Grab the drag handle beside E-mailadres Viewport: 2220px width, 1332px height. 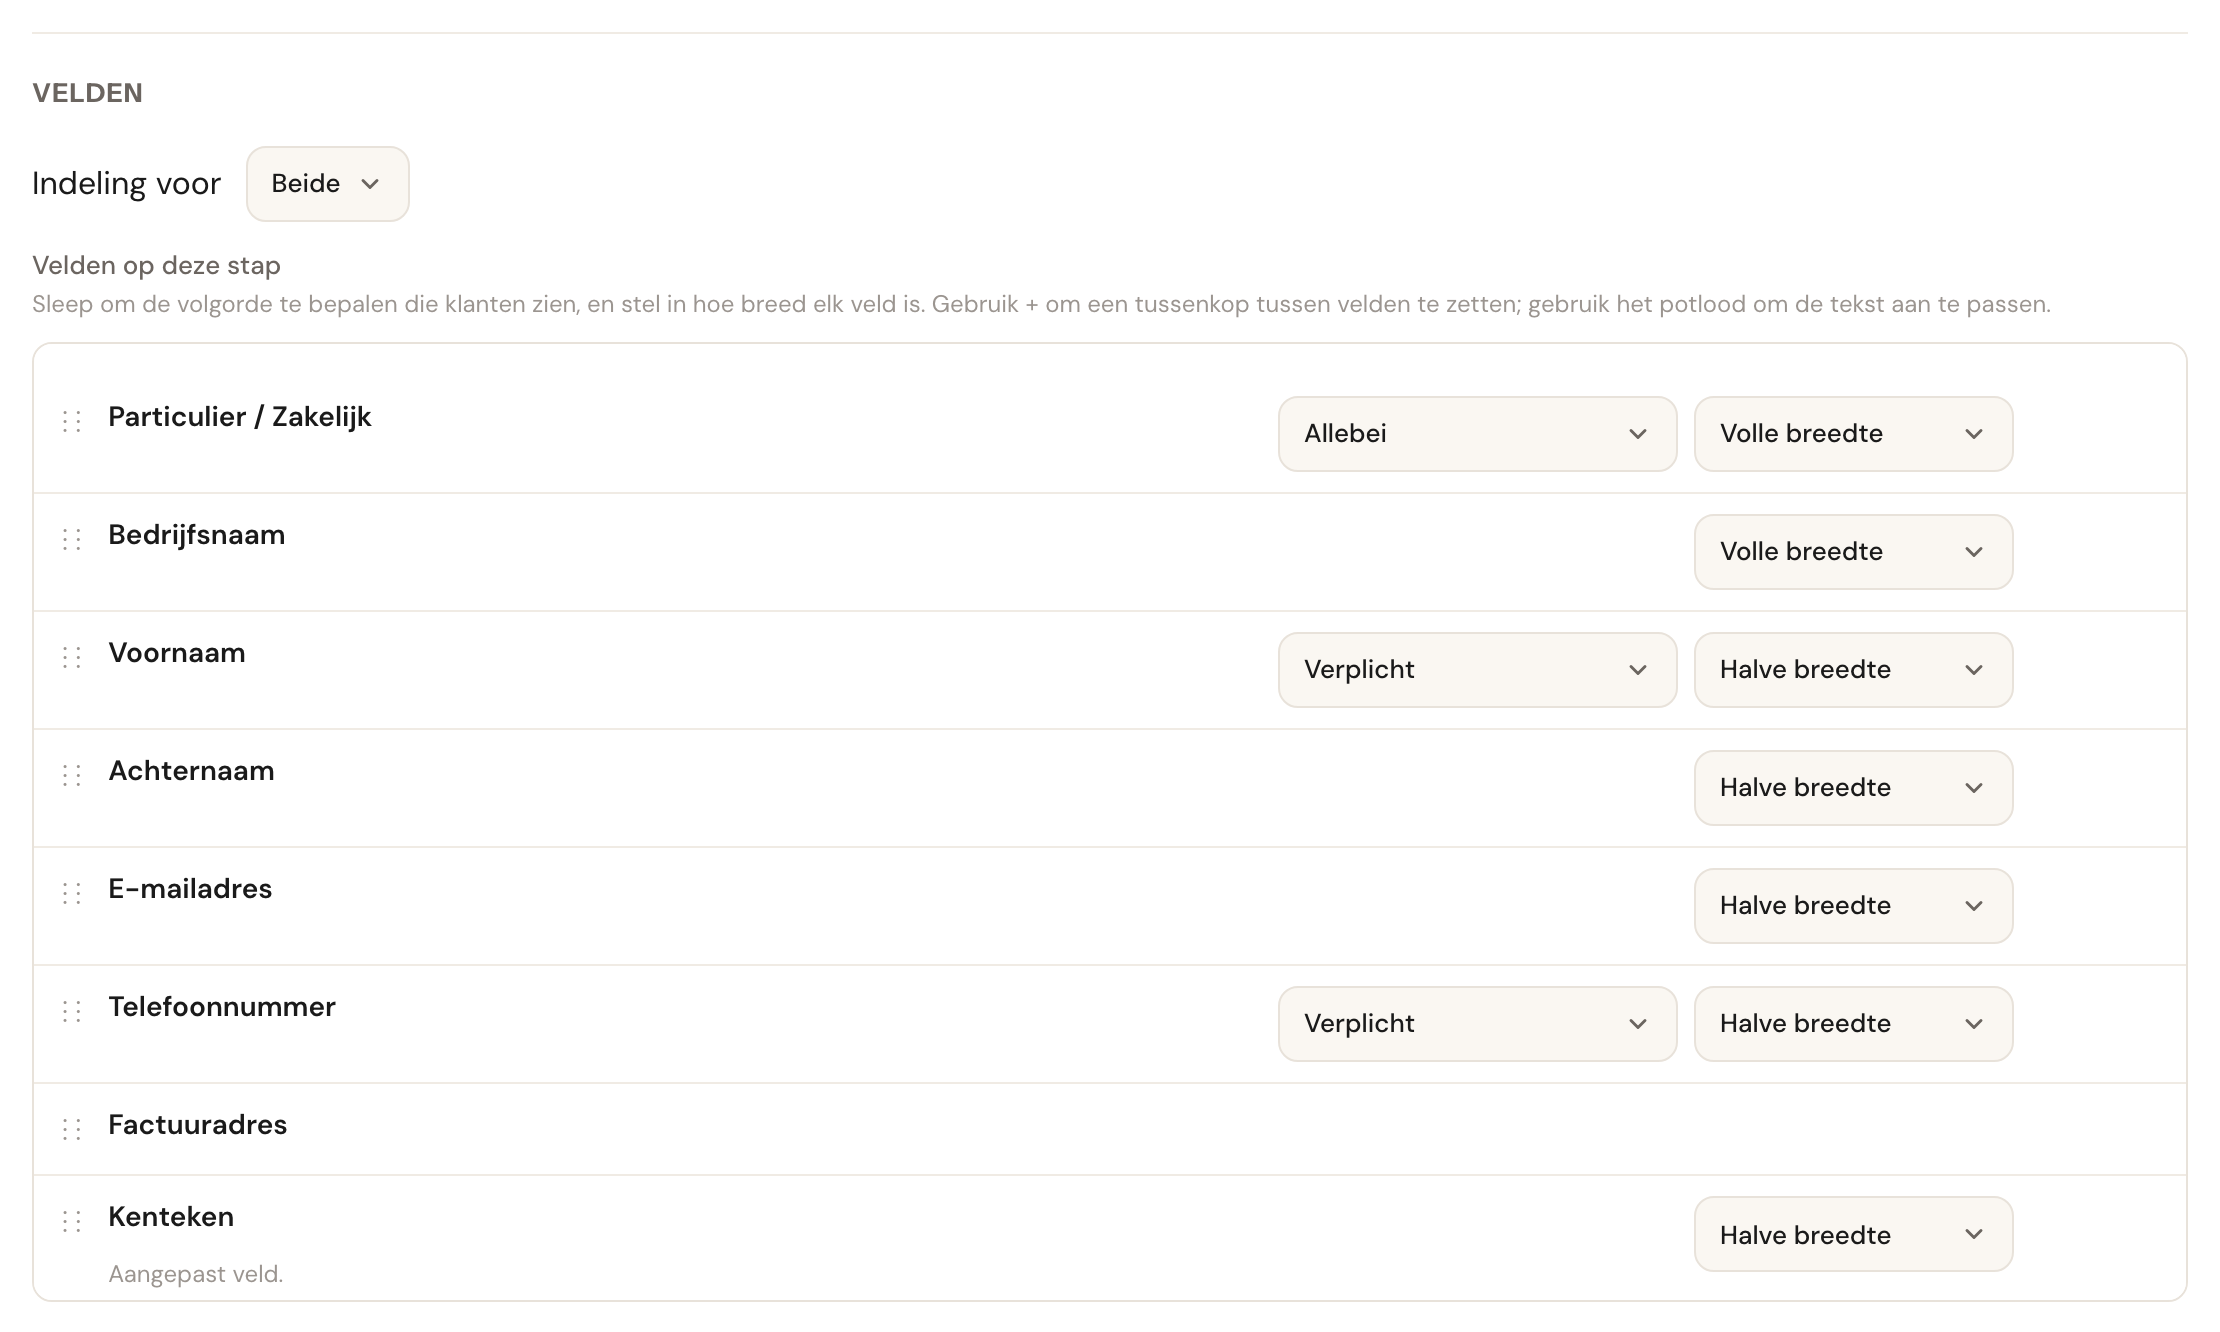click(72, 893)
